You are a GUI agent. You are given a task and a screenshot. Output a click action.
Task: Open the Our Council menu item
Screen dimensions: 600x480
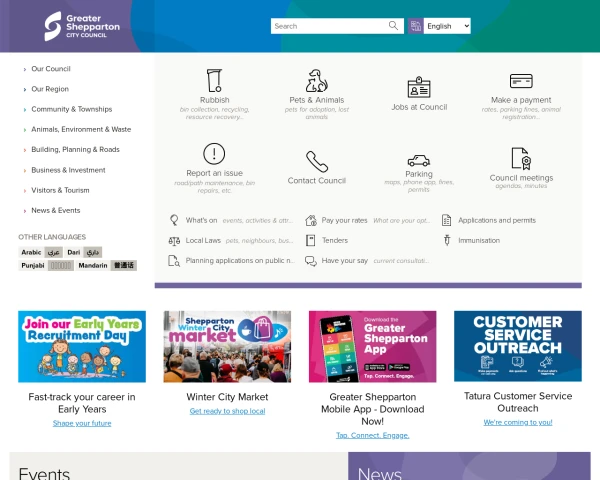click(51, 69)
